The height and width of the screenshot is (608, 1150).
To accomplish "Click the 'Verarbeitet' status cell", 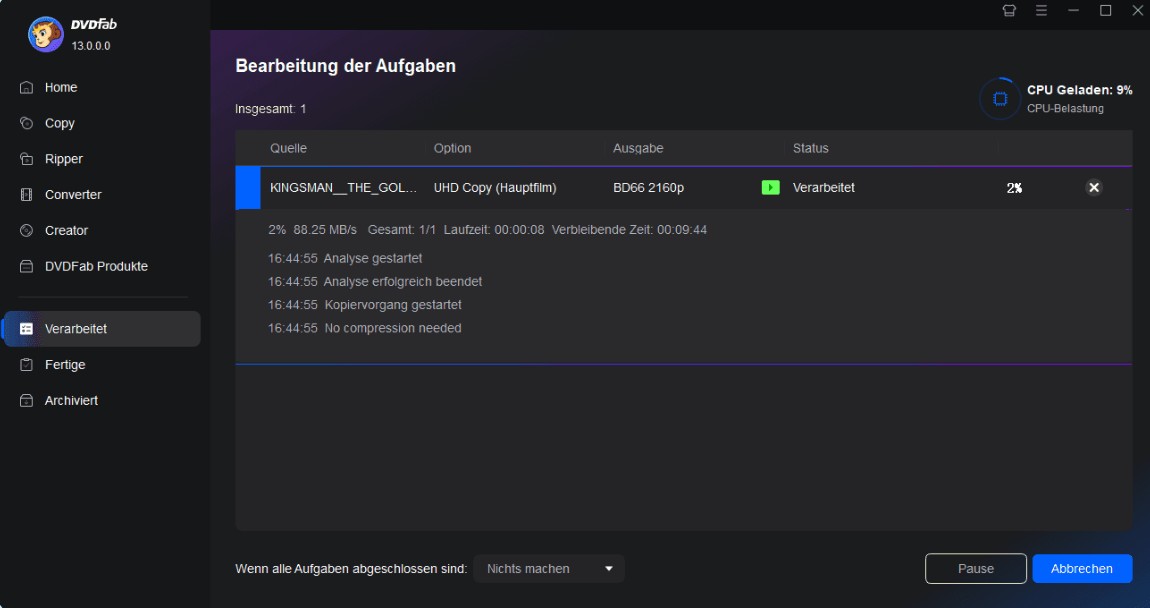I will coord(824,188).
